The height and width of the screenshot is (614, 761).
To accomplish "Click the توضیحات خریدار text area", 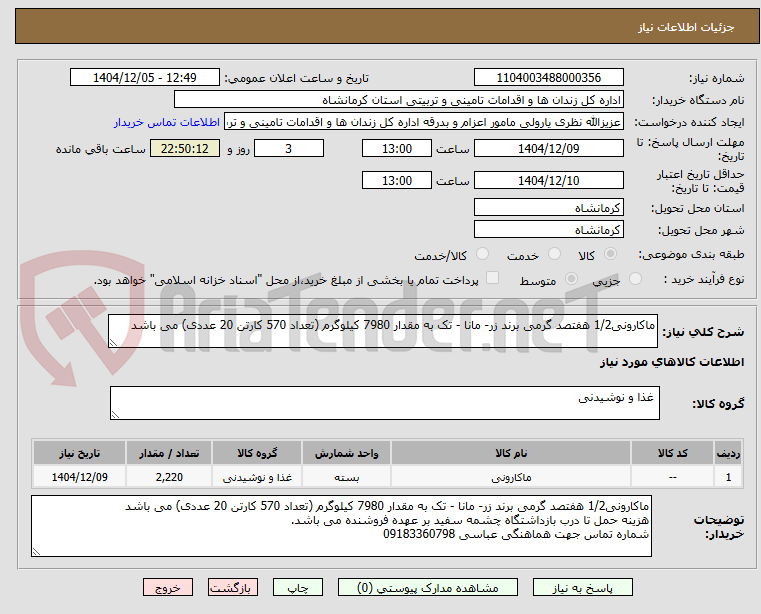I will tap(341, 526).
